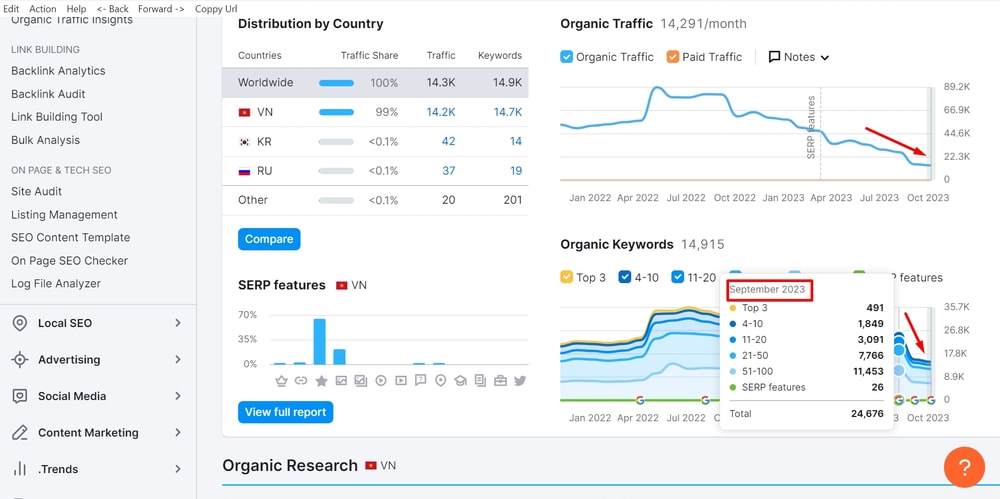Click the KR traffic value 42

[x=448, y=142]
